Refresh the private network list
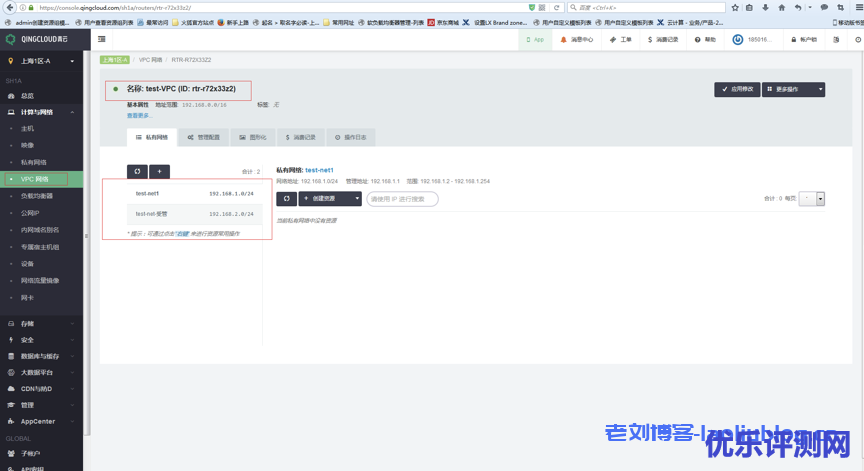Viewport: 864px width, 471px height. [x=137, y=171]
